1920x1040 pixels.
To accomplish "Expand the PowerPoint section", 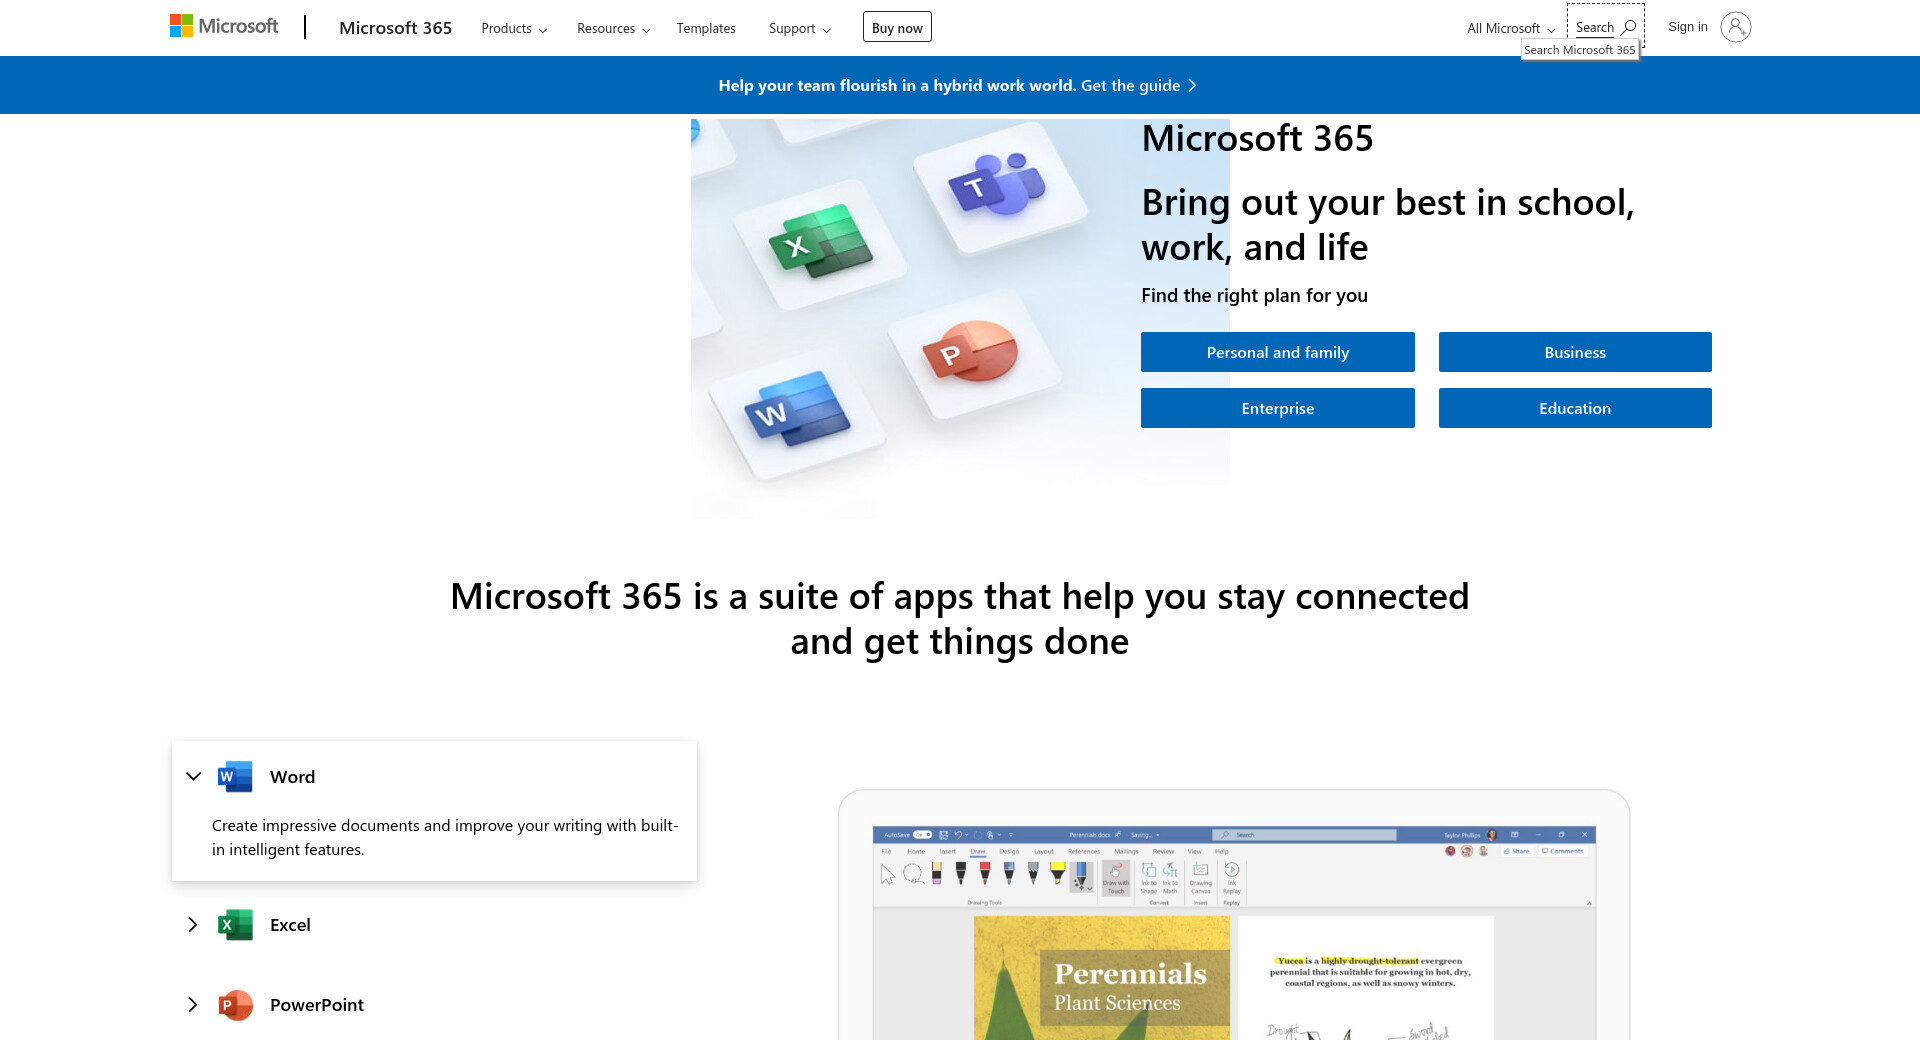I will (193, 1005).
